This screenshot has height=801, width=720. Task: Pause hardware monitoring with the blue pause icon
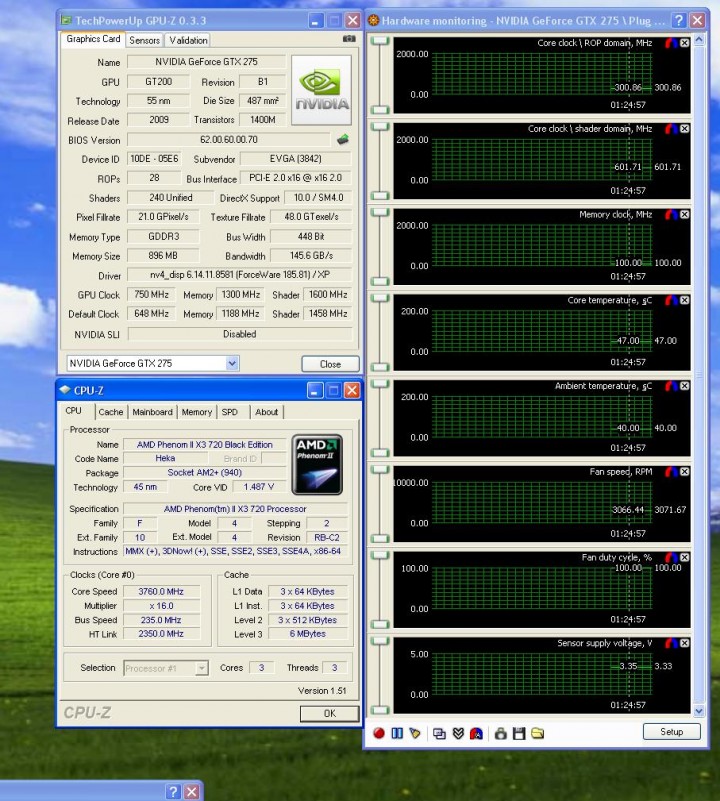(x=397, y=733)
